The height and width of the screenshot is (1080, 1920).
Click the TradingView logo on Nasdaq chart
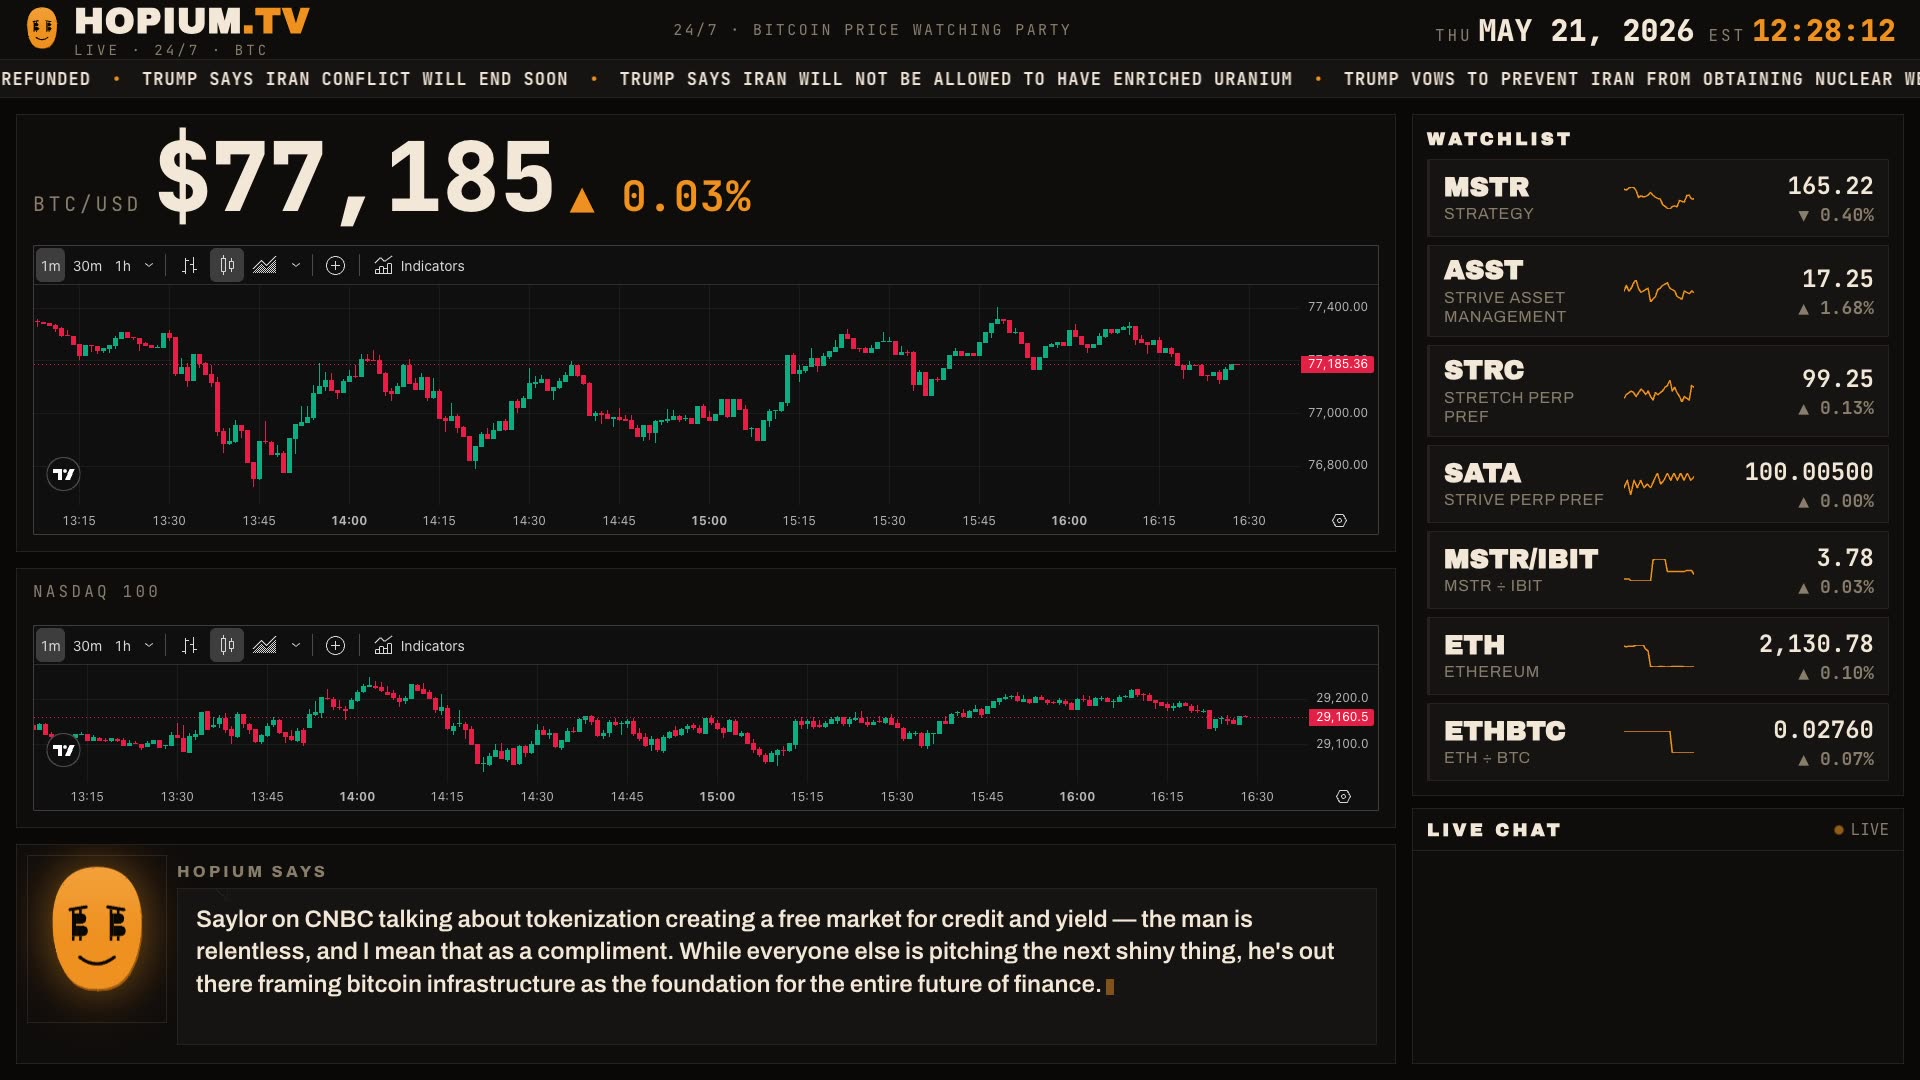click(x=64, y=750)
